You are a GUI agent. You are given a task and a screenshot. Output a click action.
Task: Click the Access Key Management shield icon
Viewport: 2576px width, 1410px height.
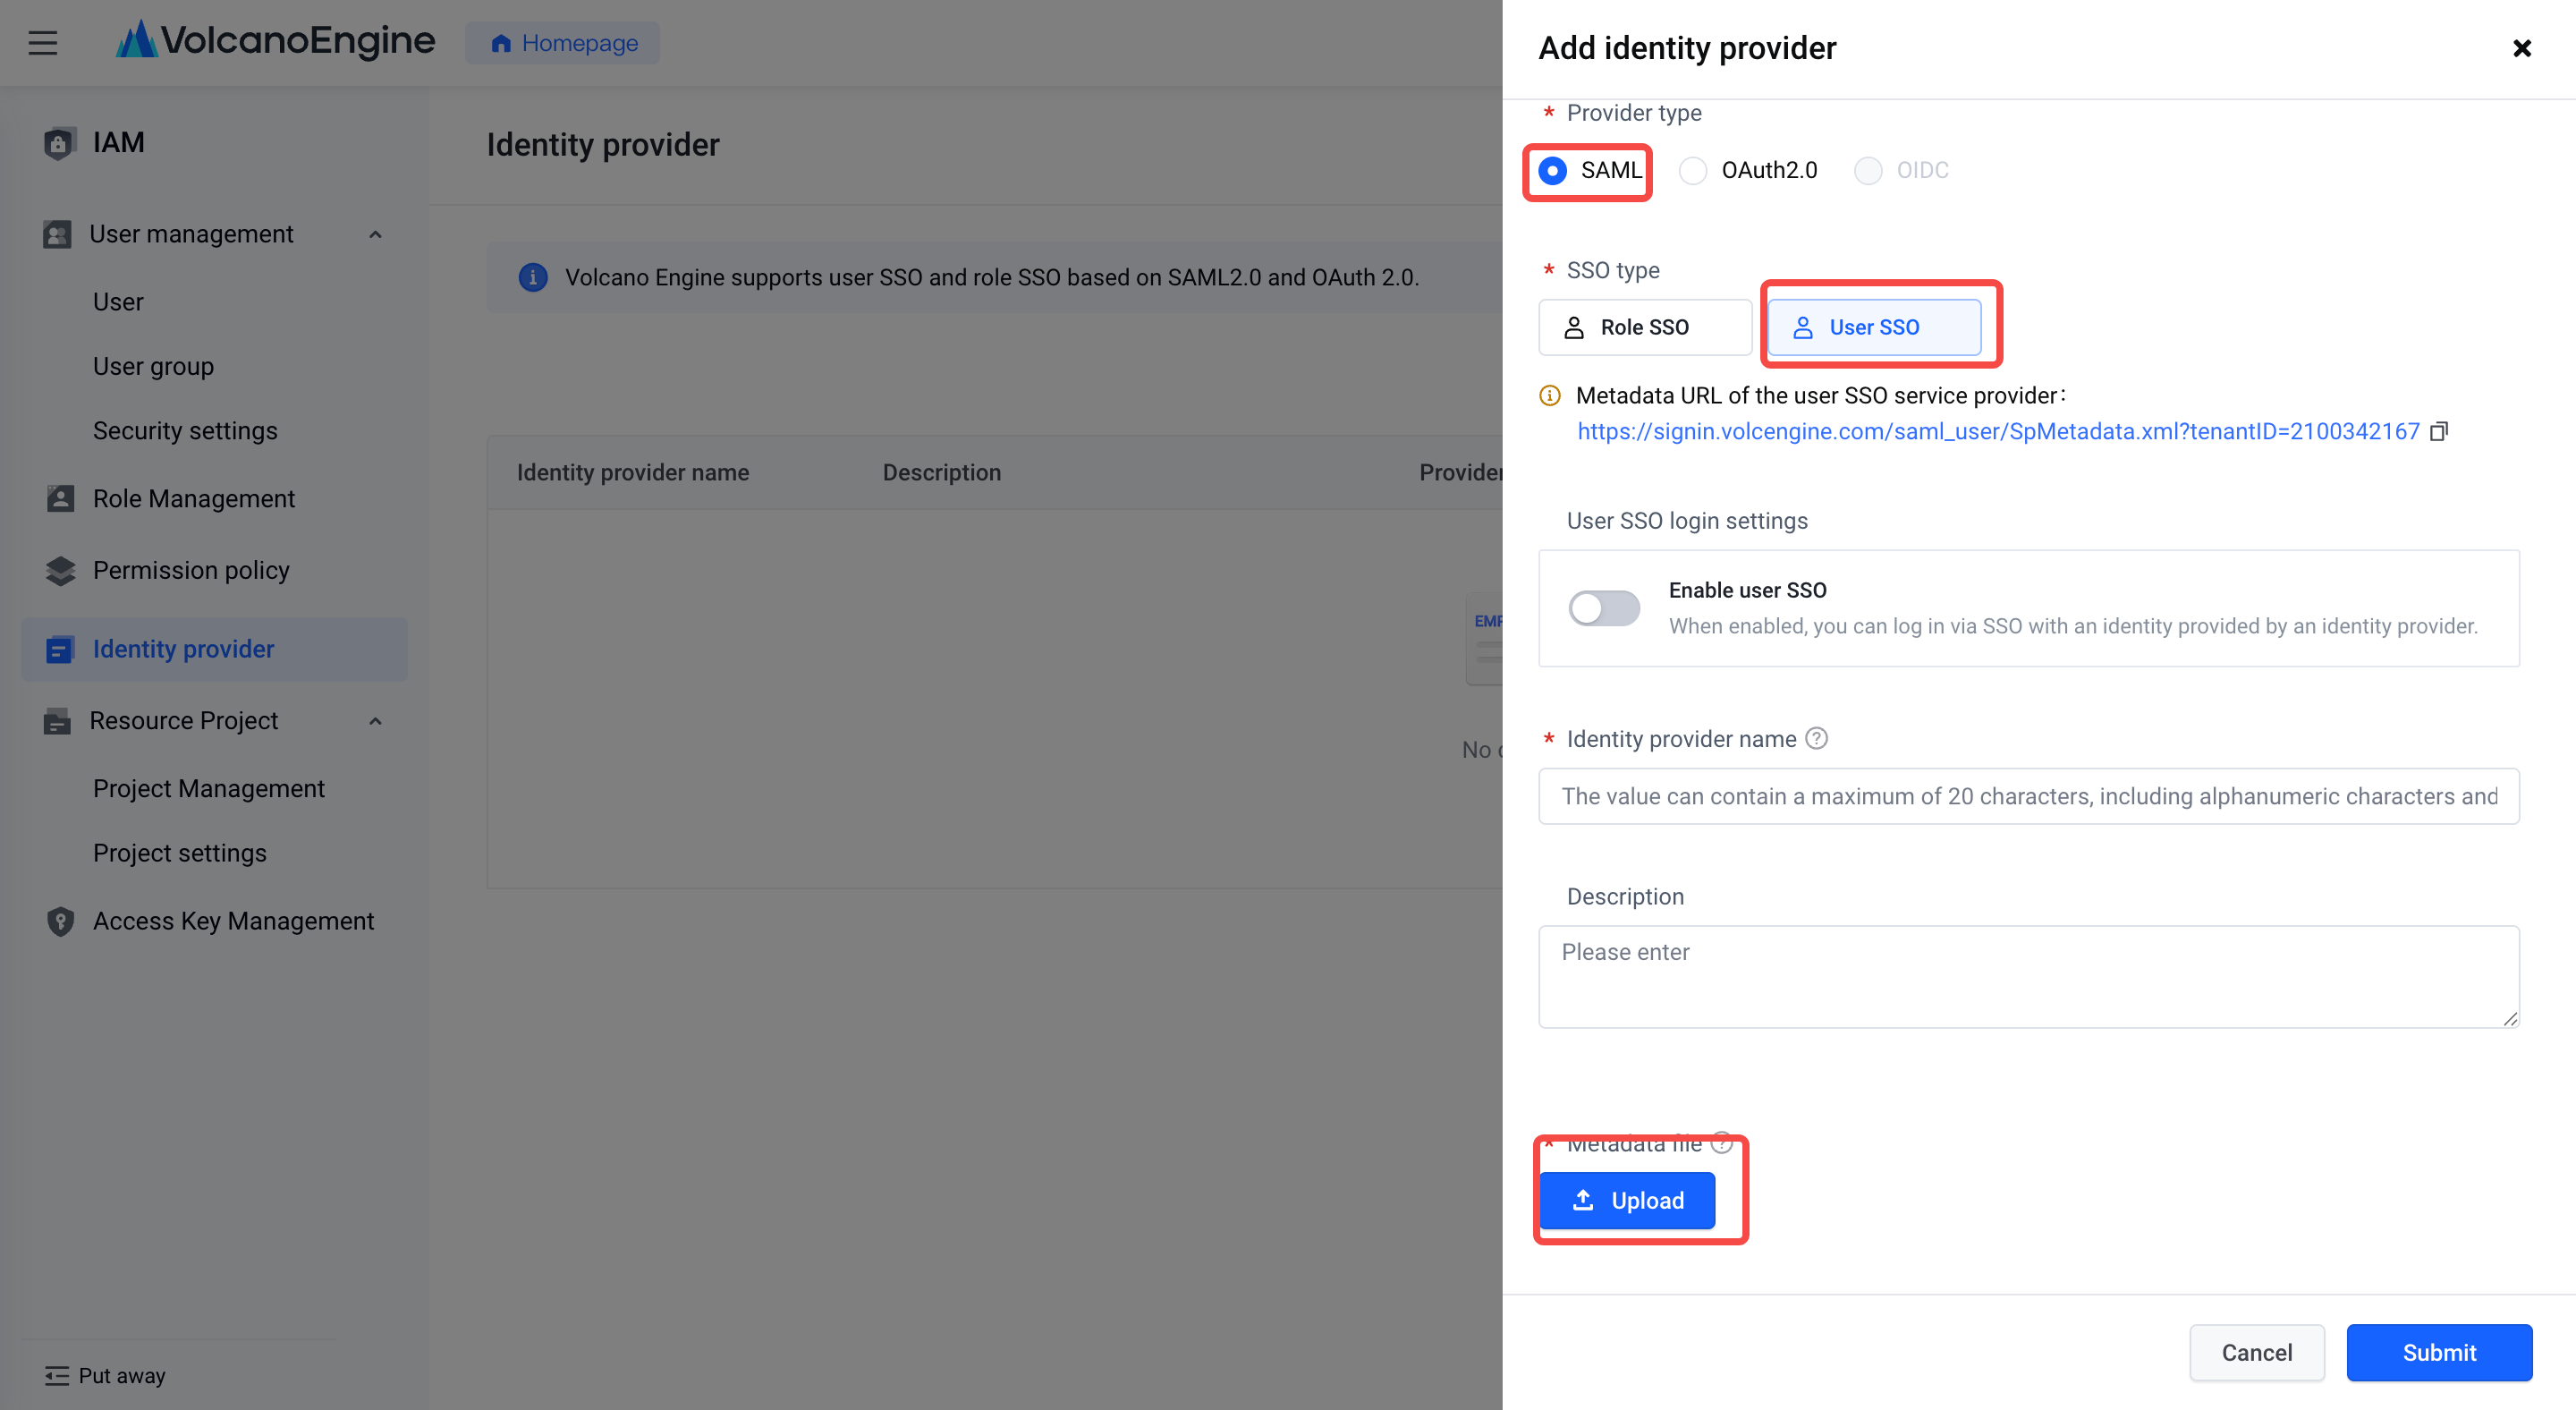pyautogui.click(x=60, y=921)
